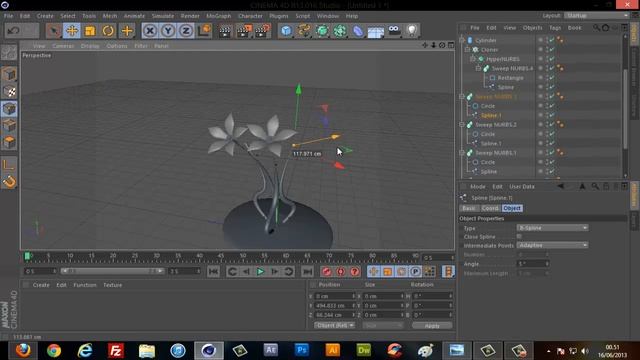This screenshot has height=360, width=640.
Task: Open the Simulate menu
Action: [x=162, y=16]
